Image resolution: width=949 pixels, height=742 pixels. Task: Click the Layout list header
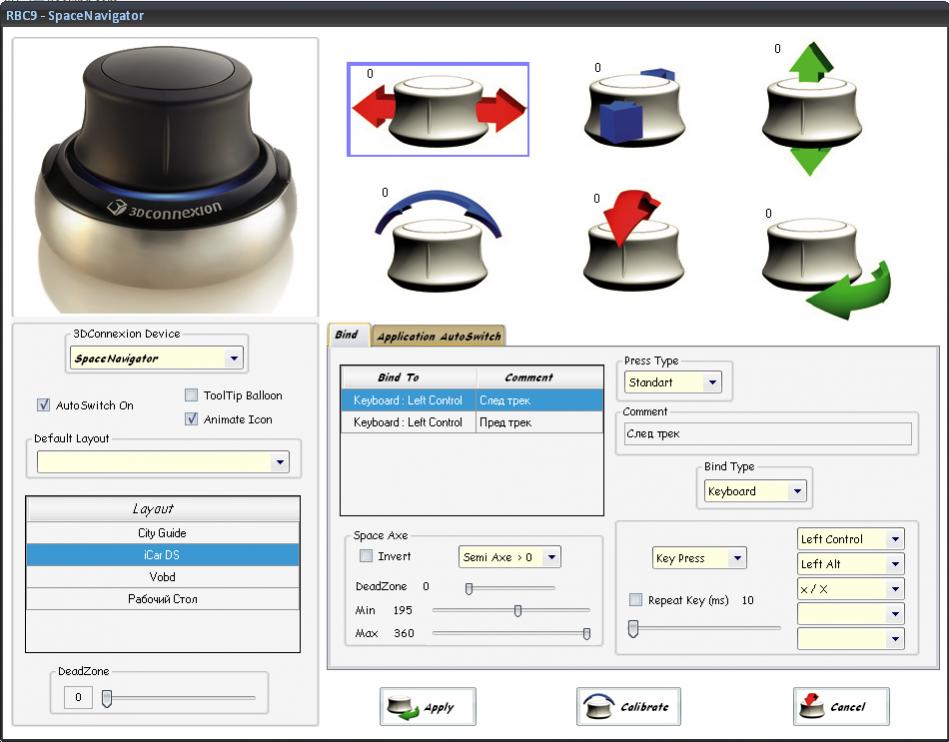click(163, 509)
